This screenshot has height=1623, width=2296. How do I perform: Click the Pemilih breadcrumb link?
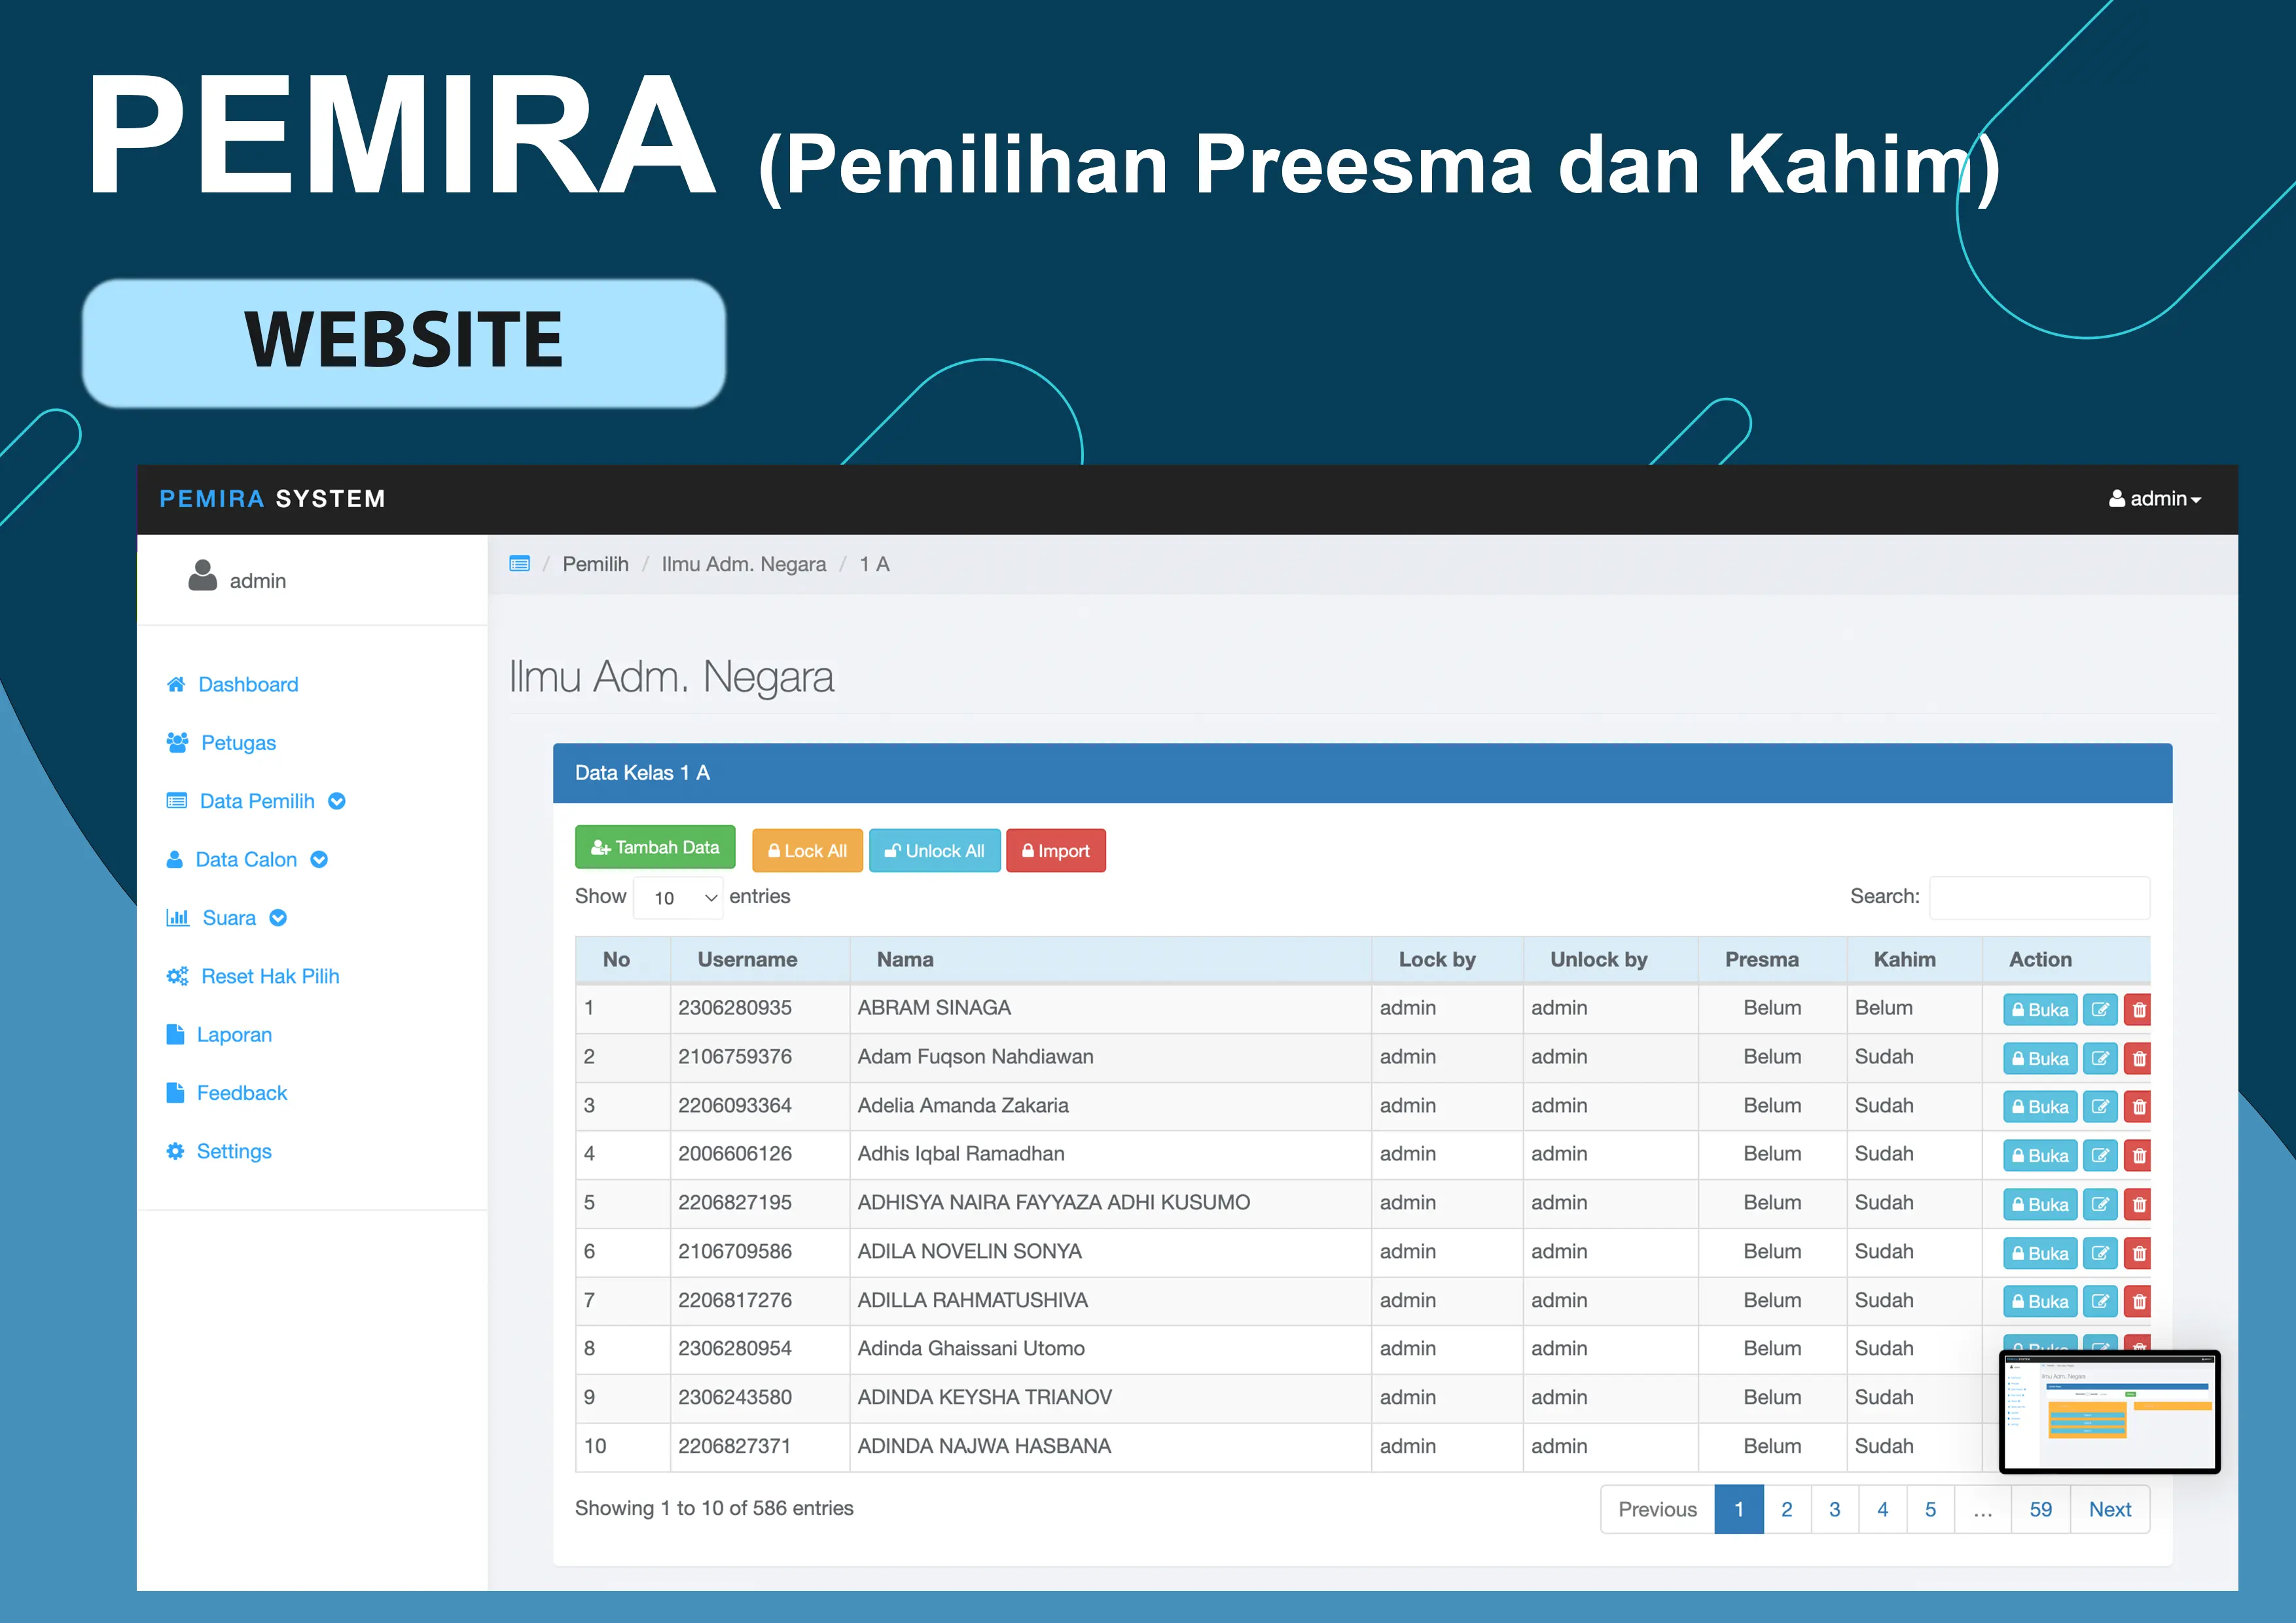tap(596, 564)
